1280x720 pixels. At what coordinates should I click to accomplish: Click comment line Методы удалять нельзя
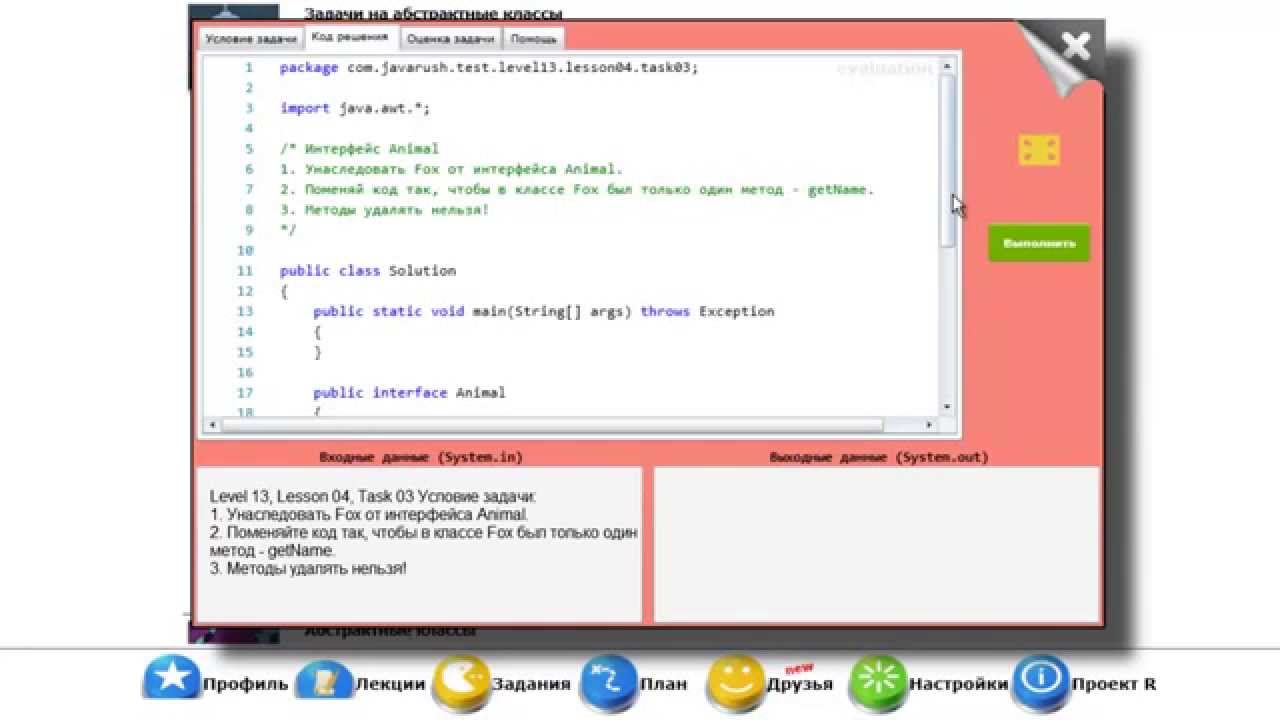385,210
